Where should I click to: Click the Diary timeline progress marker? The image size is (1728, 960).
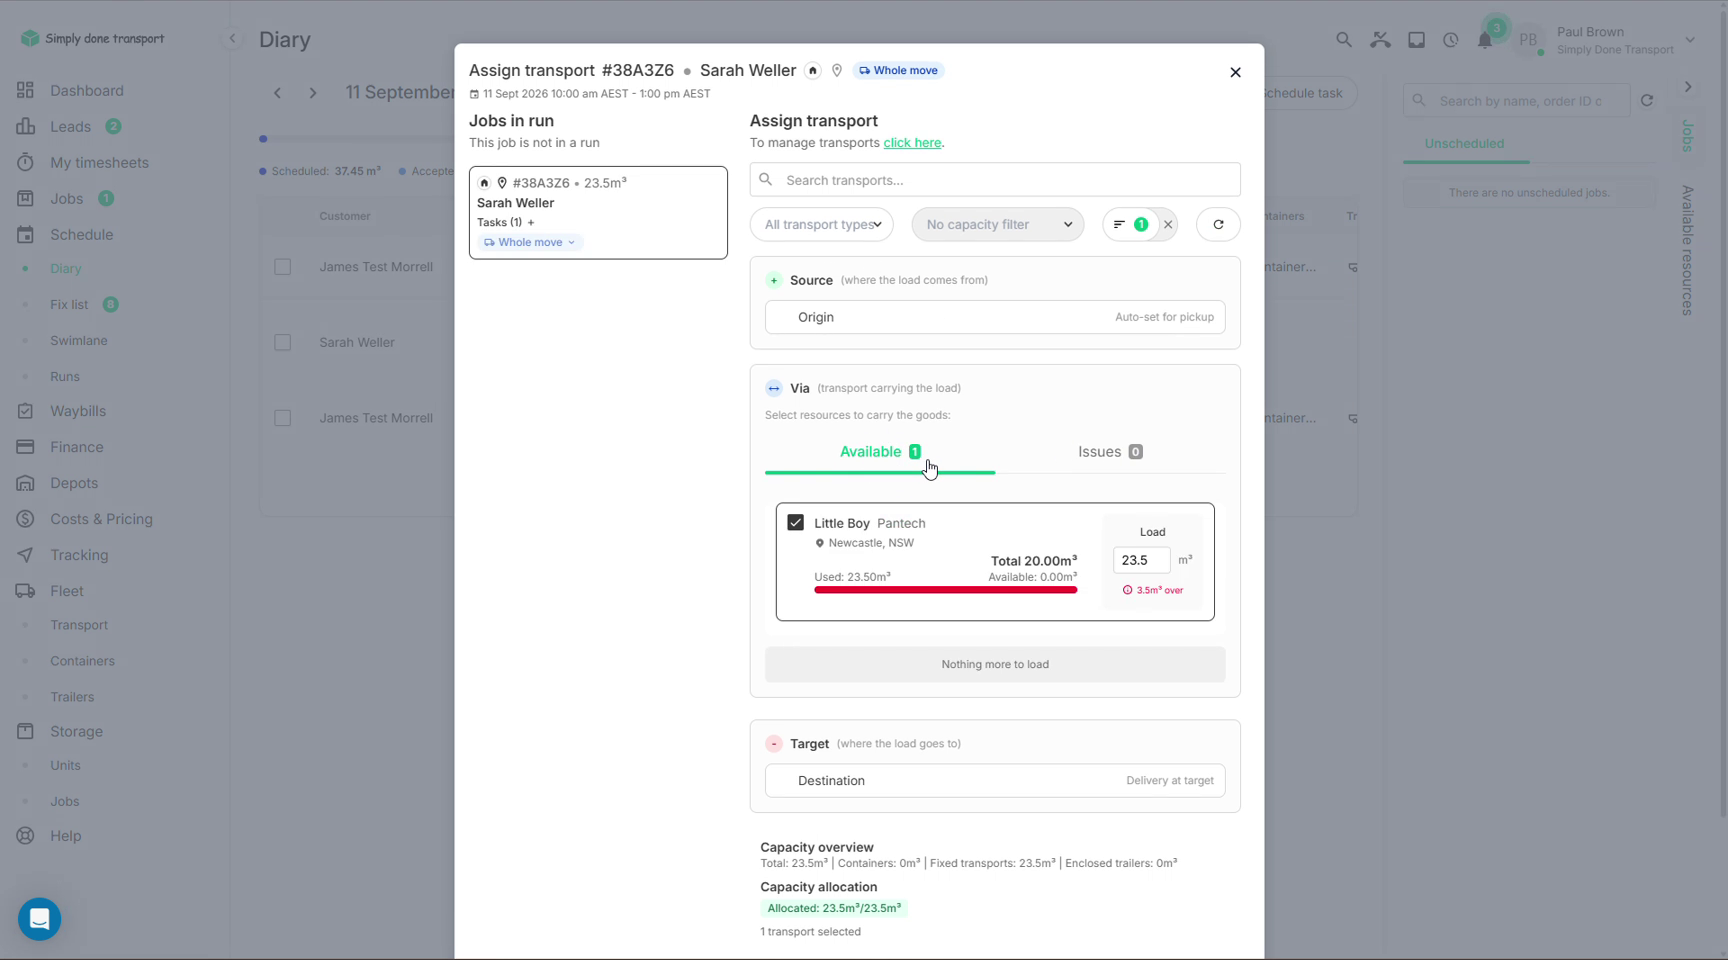263,139
